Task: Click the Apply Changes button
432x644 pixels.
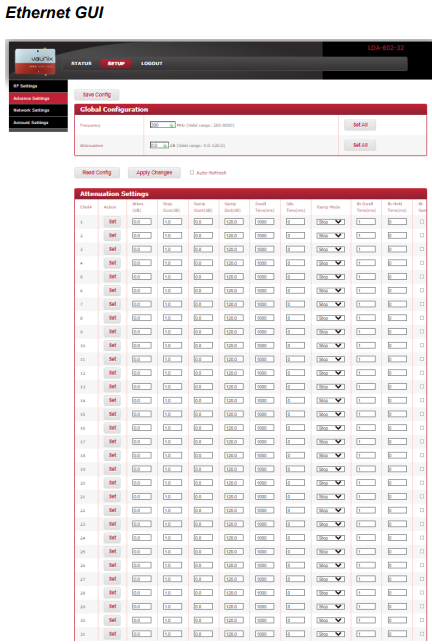Action: (x=154, y=172)
